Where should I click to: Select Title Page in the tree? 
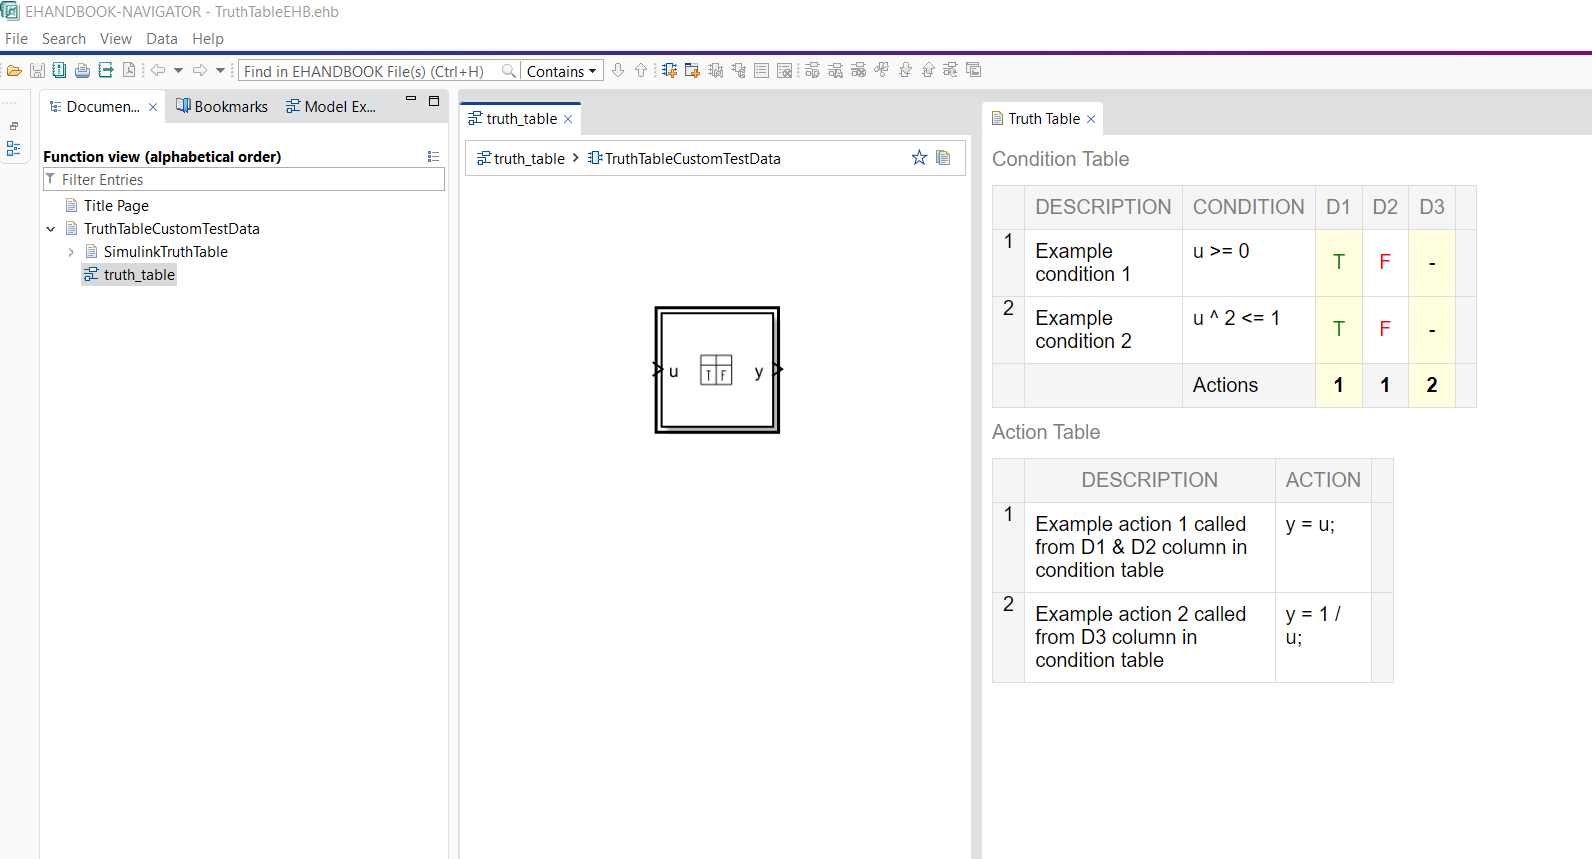pyautogui.click(x=116, y=206)
